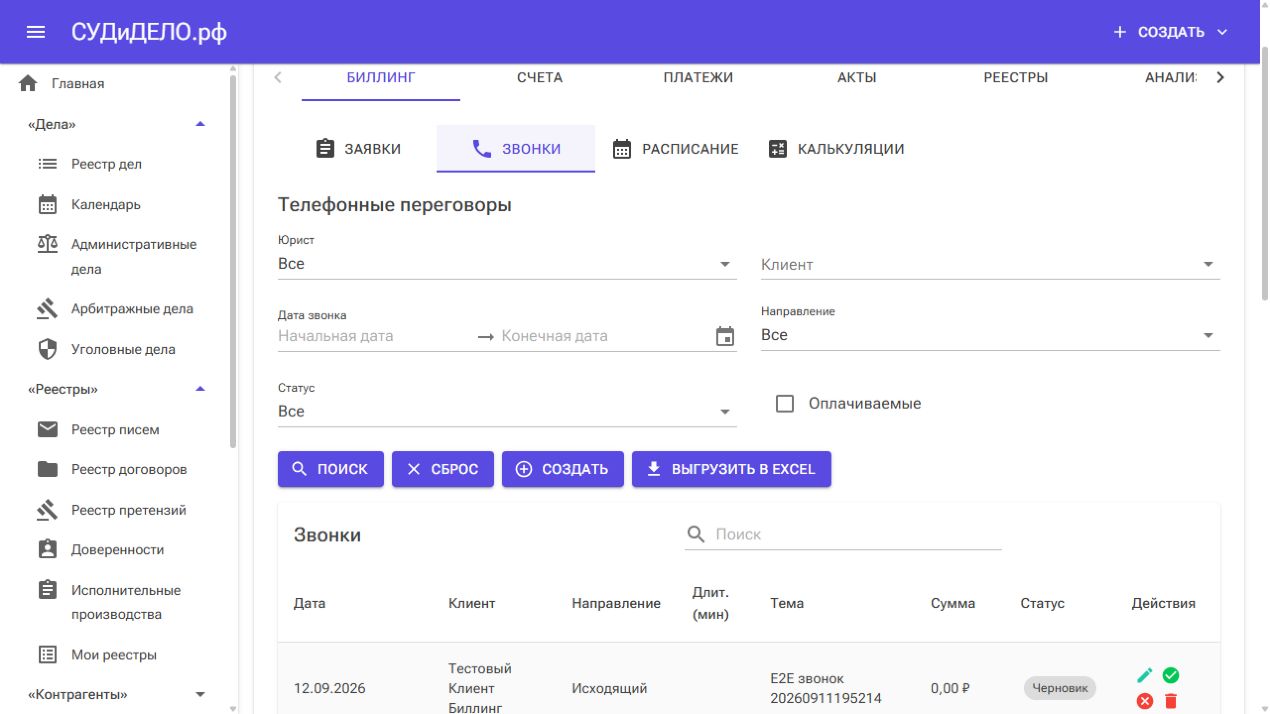The image size is (1270, 714).
Task: Switch to the РЕЕСТРЫ tab
Action: coord(1016,77)
